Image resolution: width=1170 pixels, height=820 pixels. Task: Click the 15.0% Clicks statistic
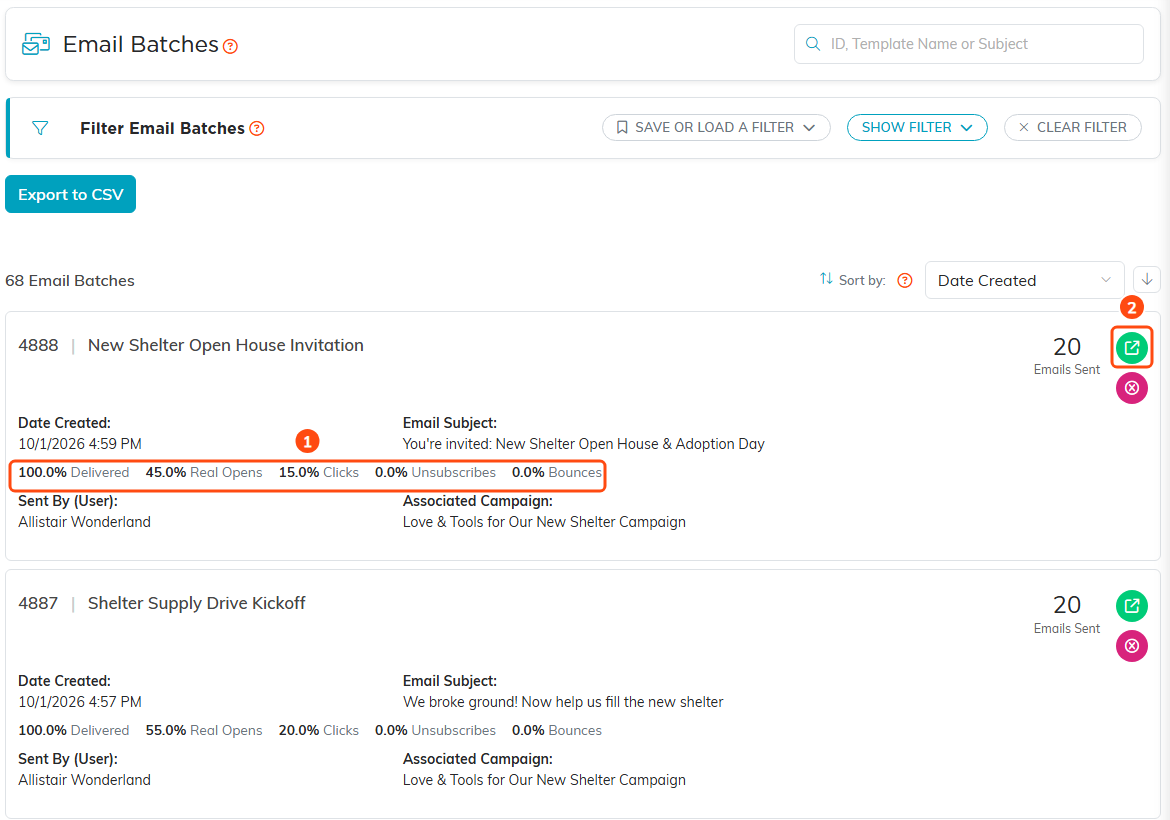(319, 472)
